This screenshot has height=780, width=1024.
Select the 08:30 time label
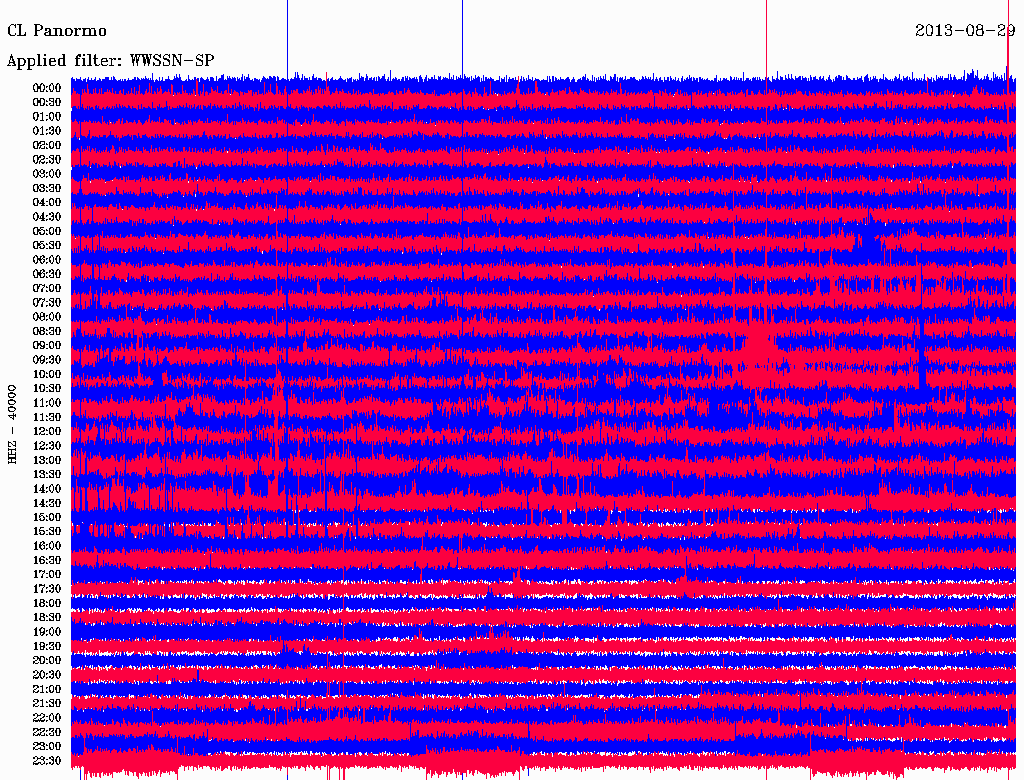click(x=47, y=331)
